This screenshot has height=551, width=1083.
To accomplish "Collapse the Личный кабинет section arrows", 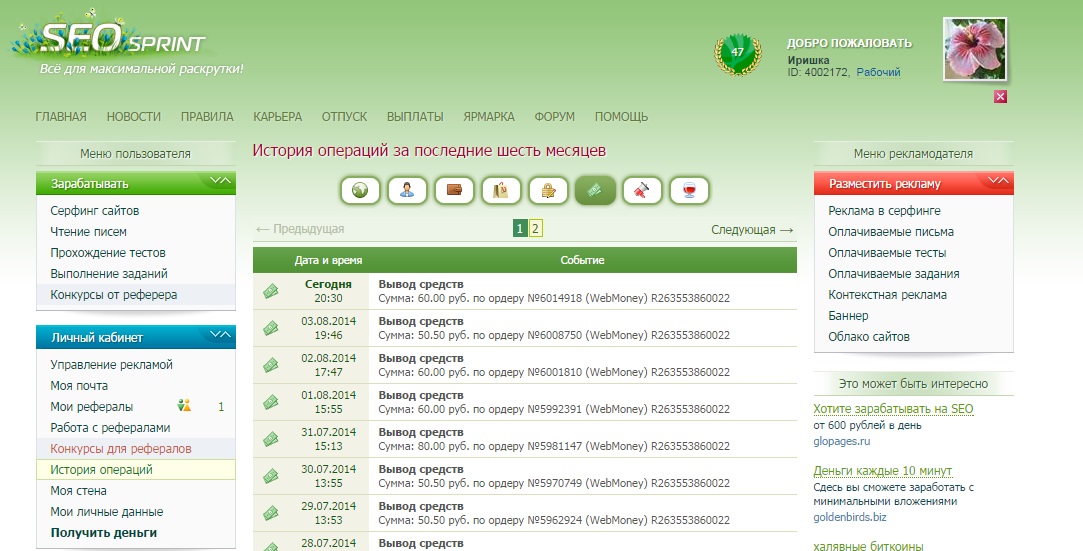I will pos(220,335).
